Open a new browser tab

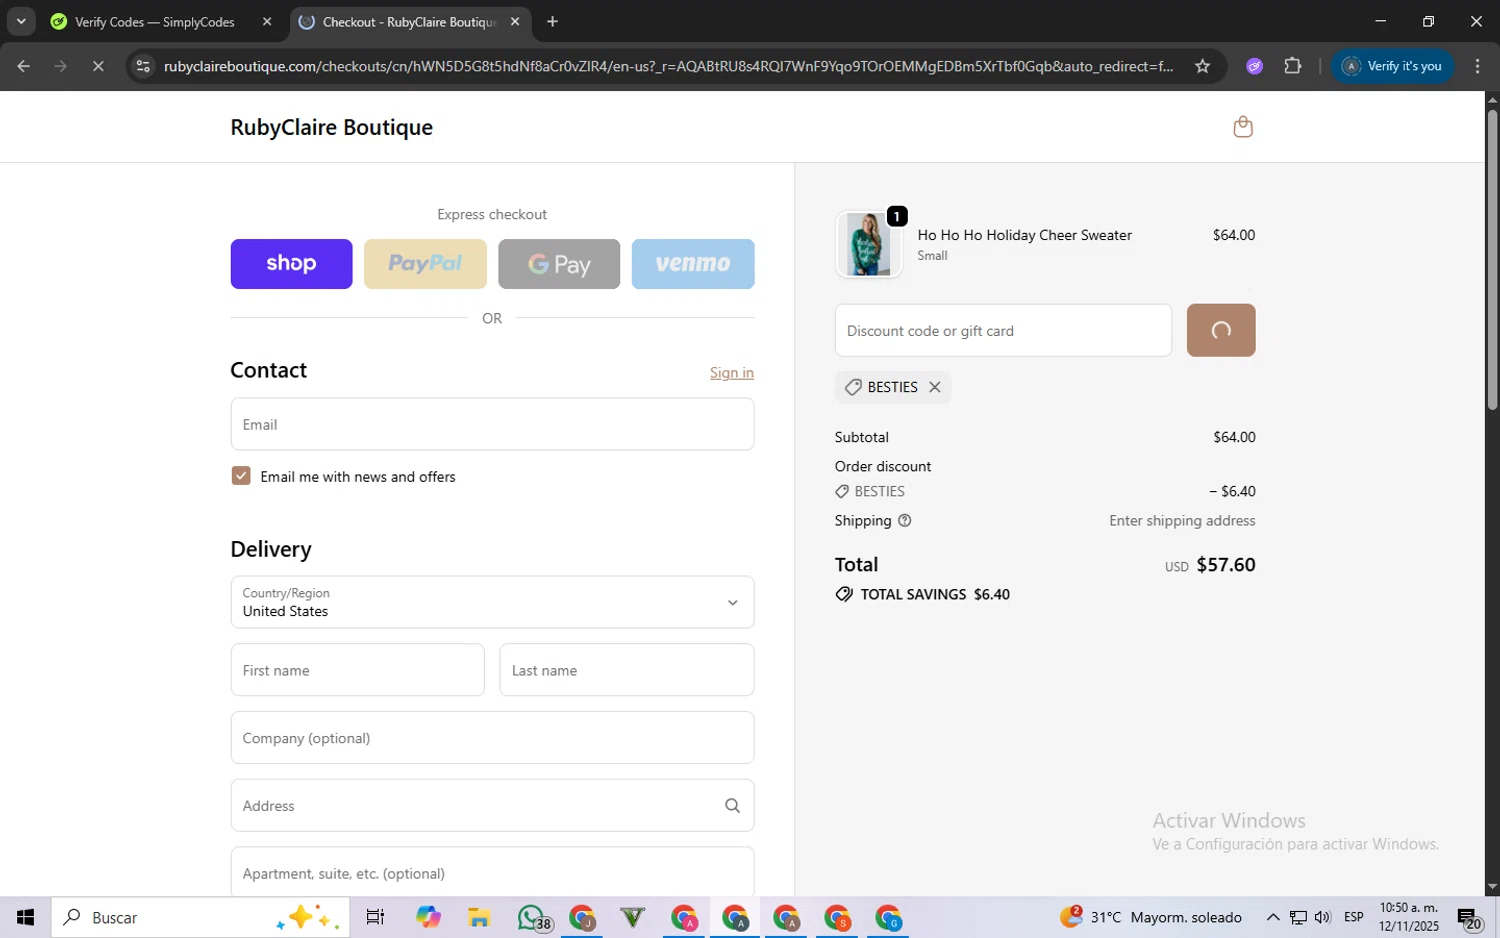pos(552,21)
